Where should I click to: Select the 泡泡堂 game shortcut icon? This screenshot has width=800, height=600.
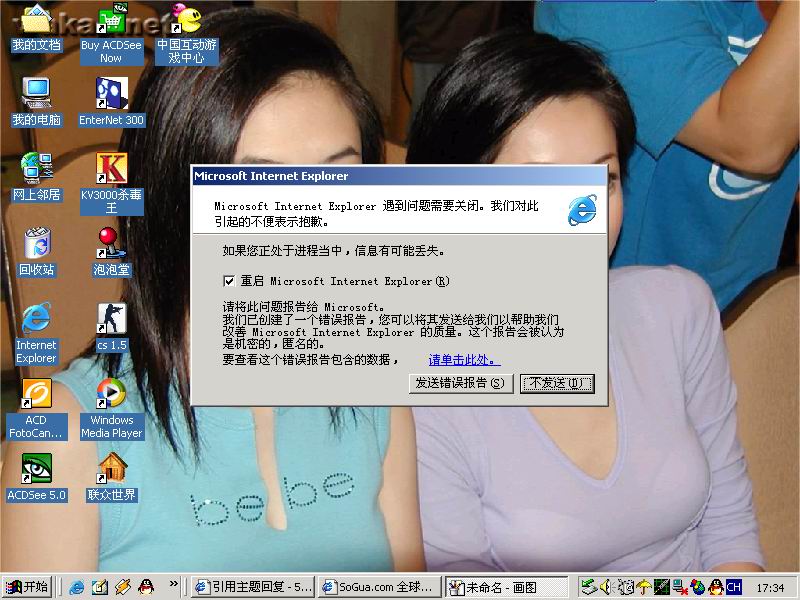click(x=111, y=252)
